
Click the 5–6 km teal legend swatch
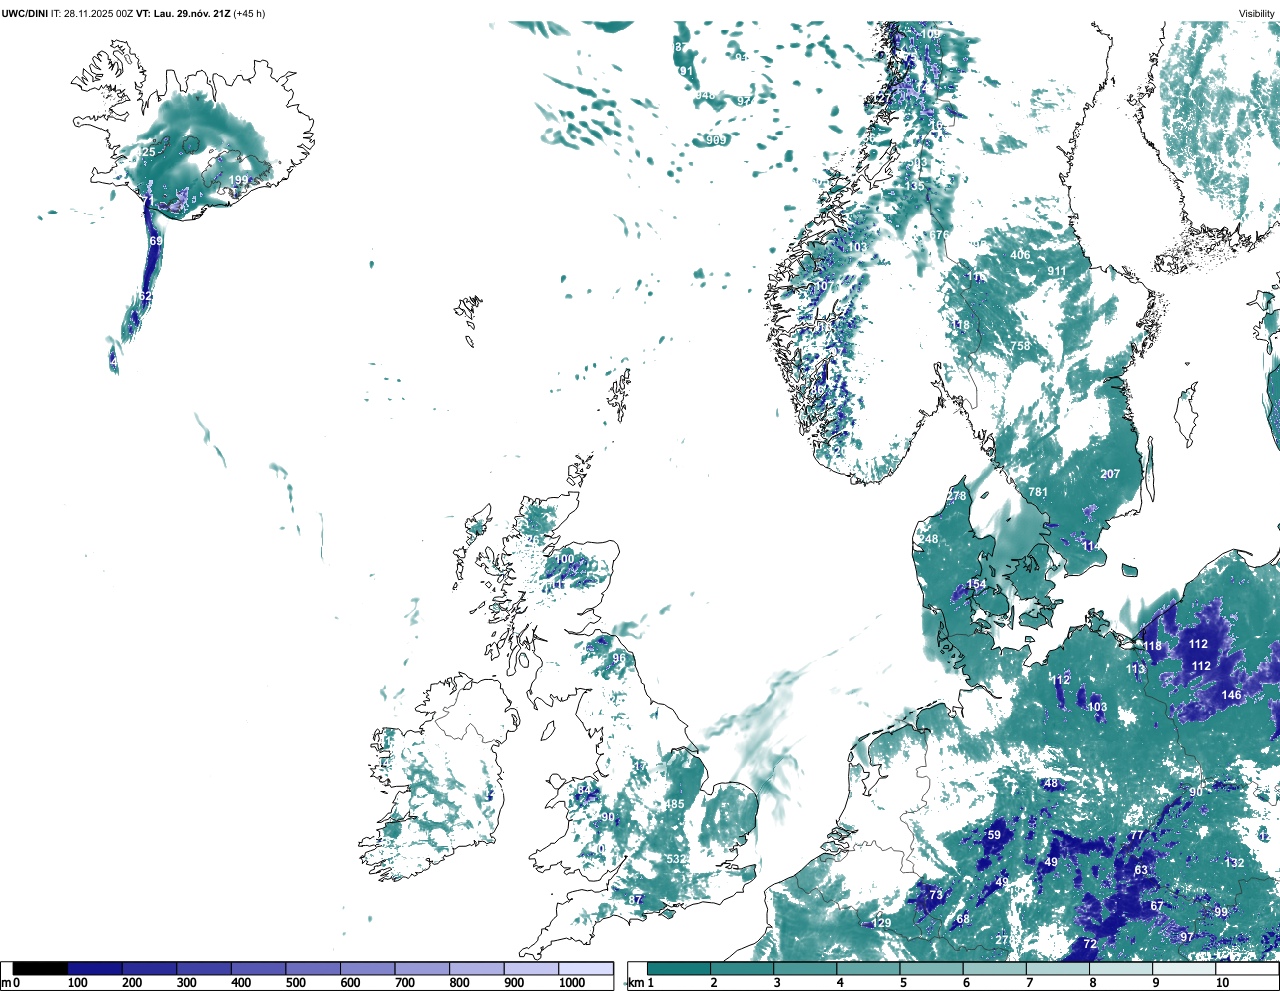click(x=932, y=968)
